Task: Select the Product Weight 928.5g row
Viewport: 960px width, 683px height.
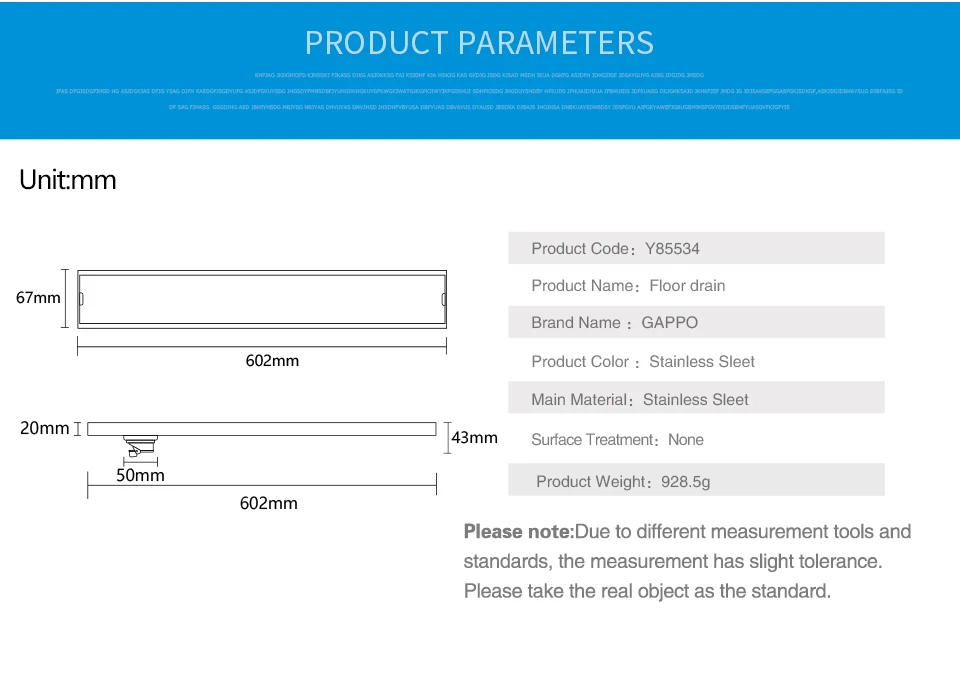Action: [x=696, y=481]
